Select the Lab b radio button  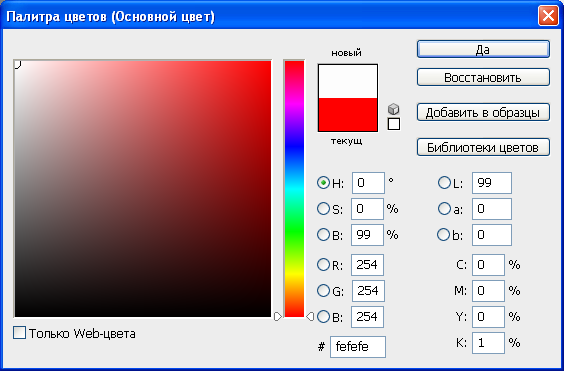pos(444,235)
